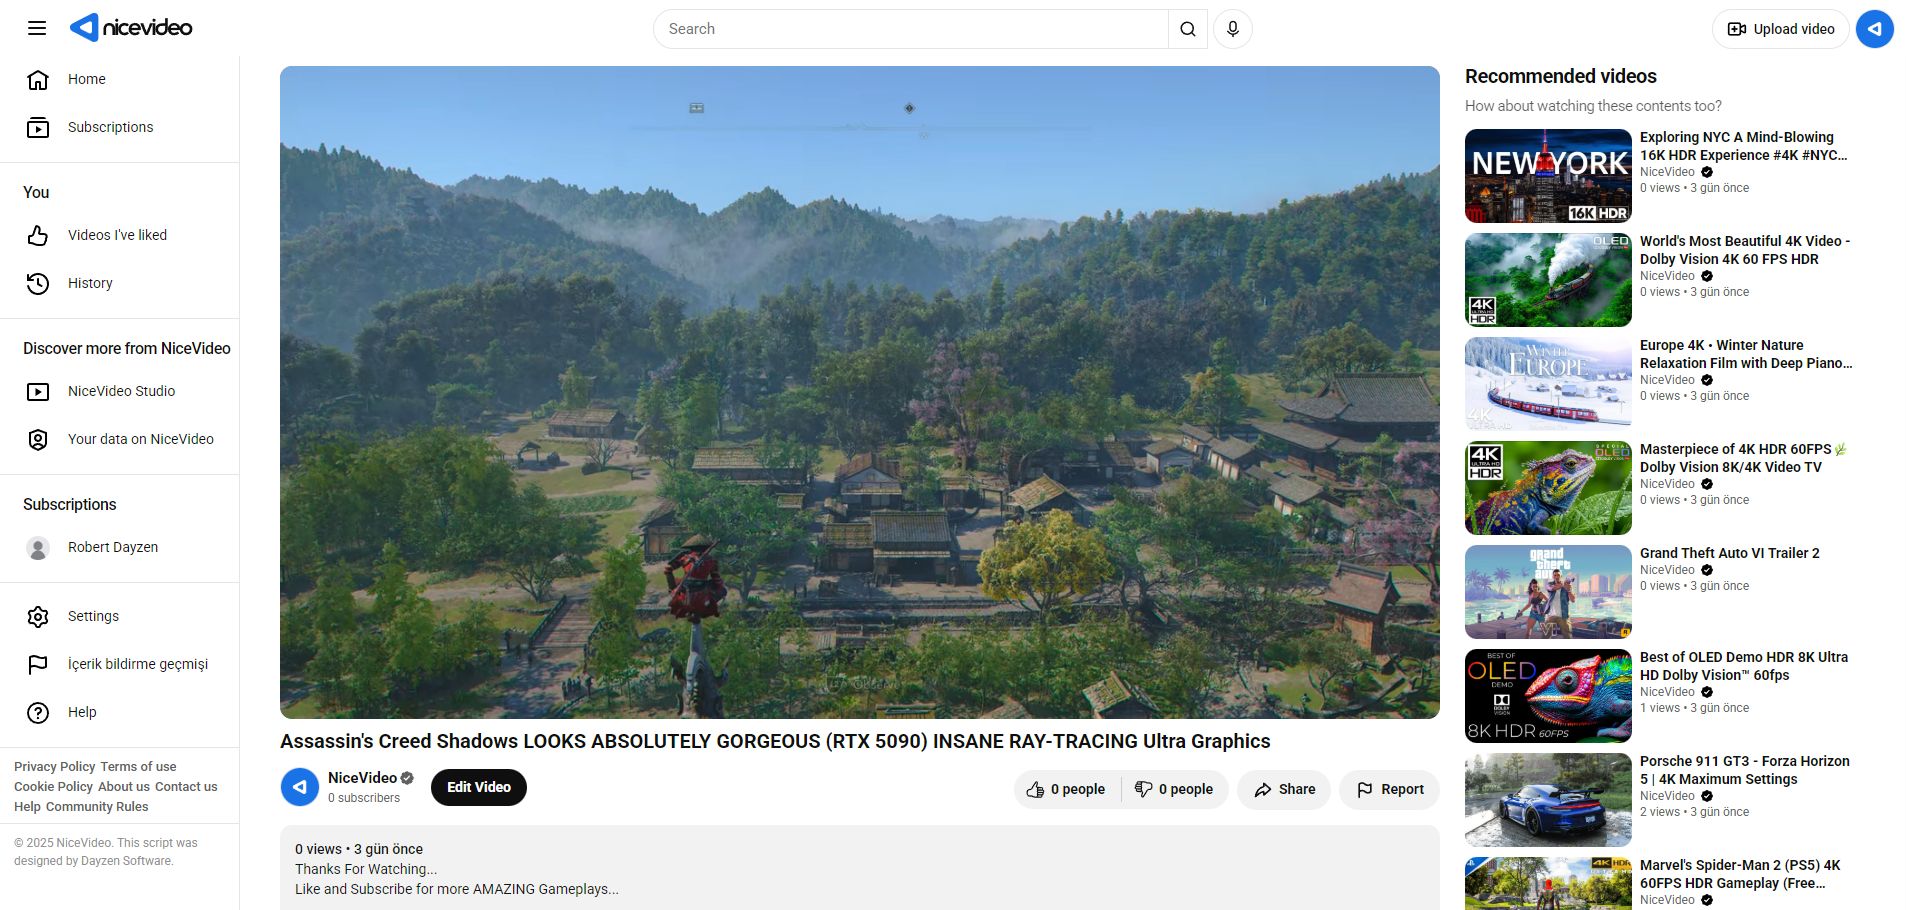Screen dimensions: 1906x910
Task: Open the Grand Theft Auto VI thumbnail
Action: 1548,592
